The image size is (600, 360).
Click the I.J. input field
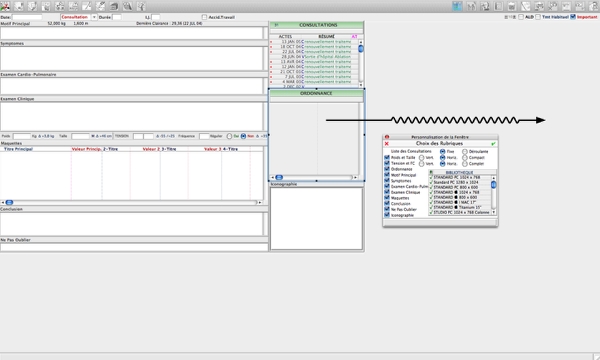click(x=156, y=17)
